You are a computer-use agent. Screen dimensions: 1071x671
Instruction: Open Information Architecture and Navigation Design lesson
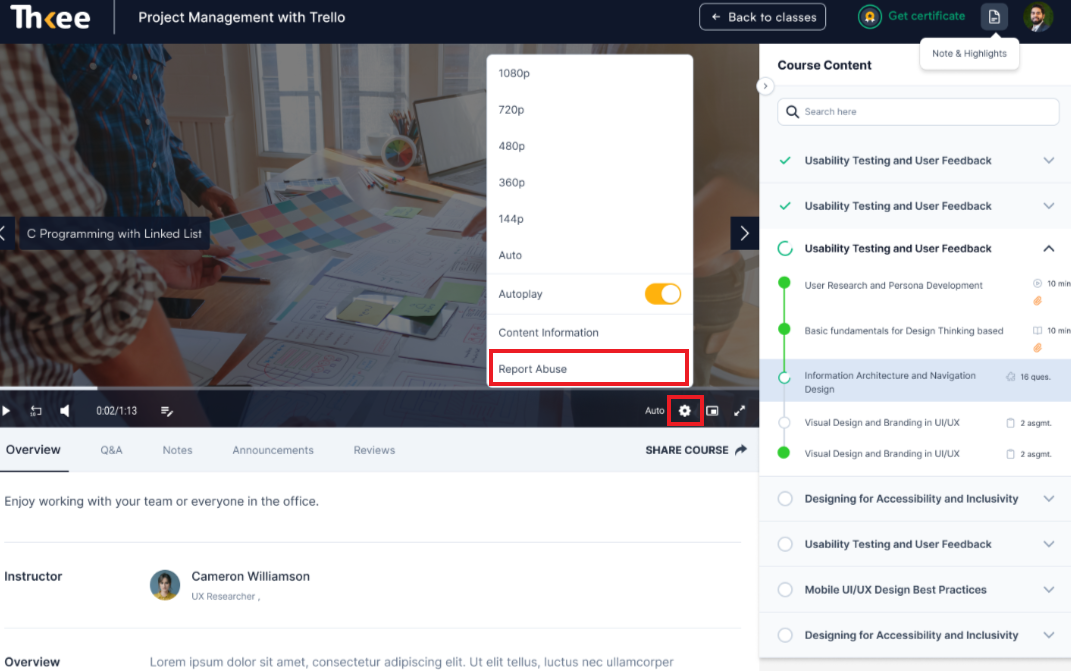pos(890,382)
